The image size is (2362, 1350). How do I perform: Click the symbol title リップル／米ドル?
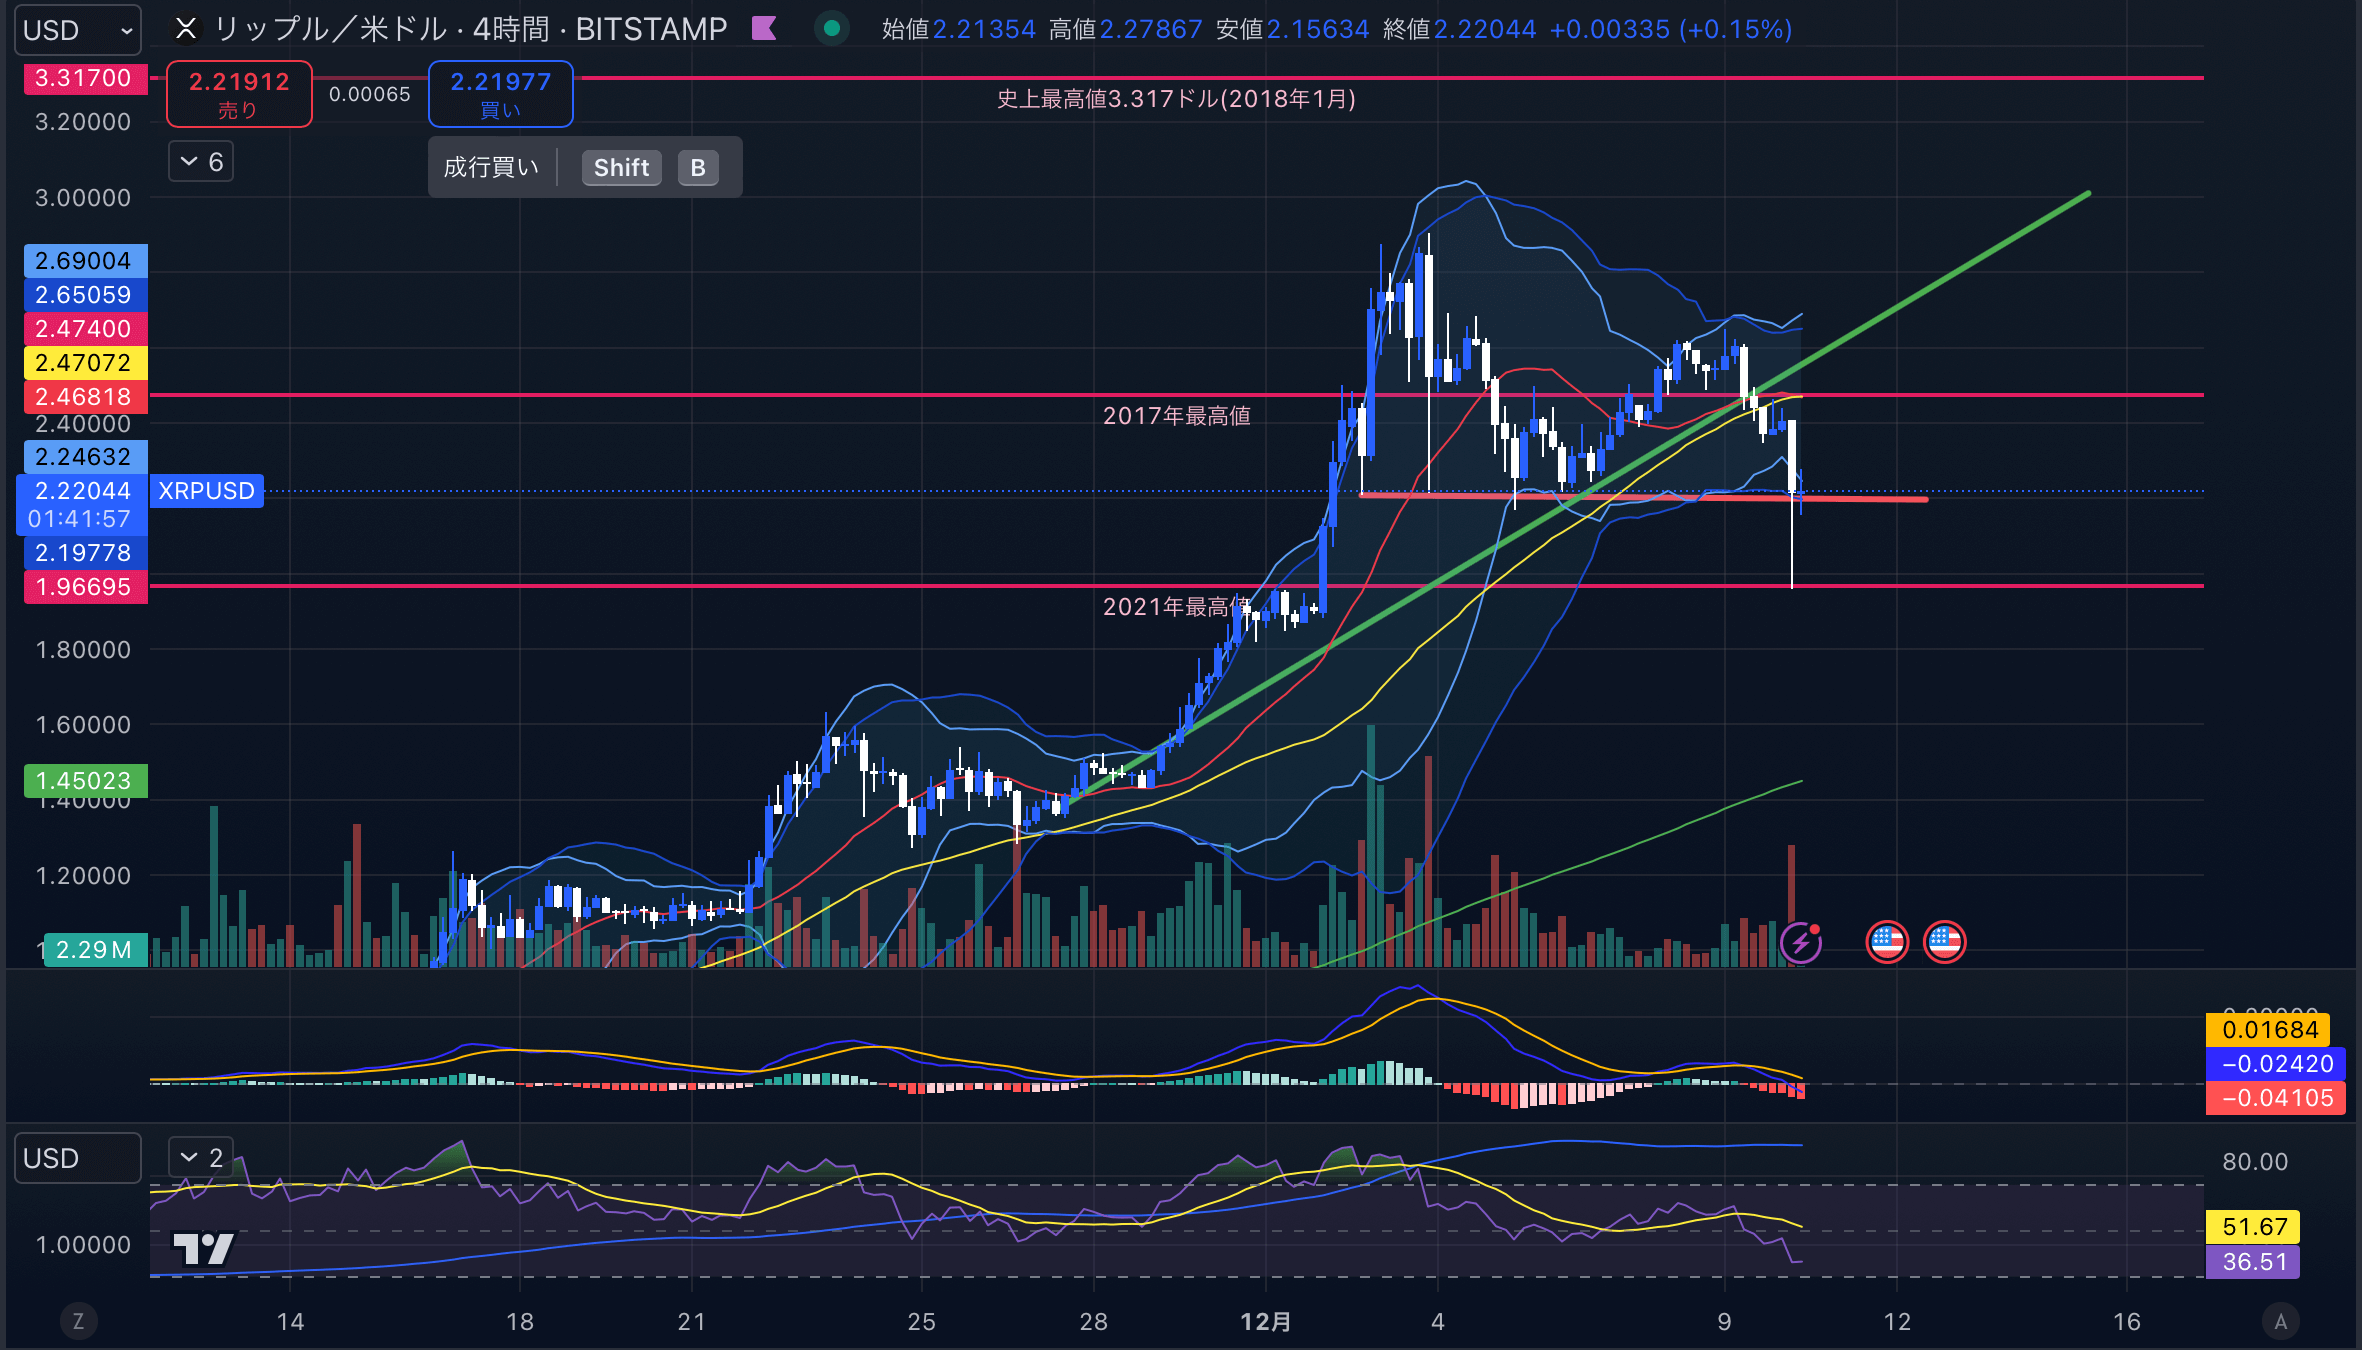click(x=330, y=29)
